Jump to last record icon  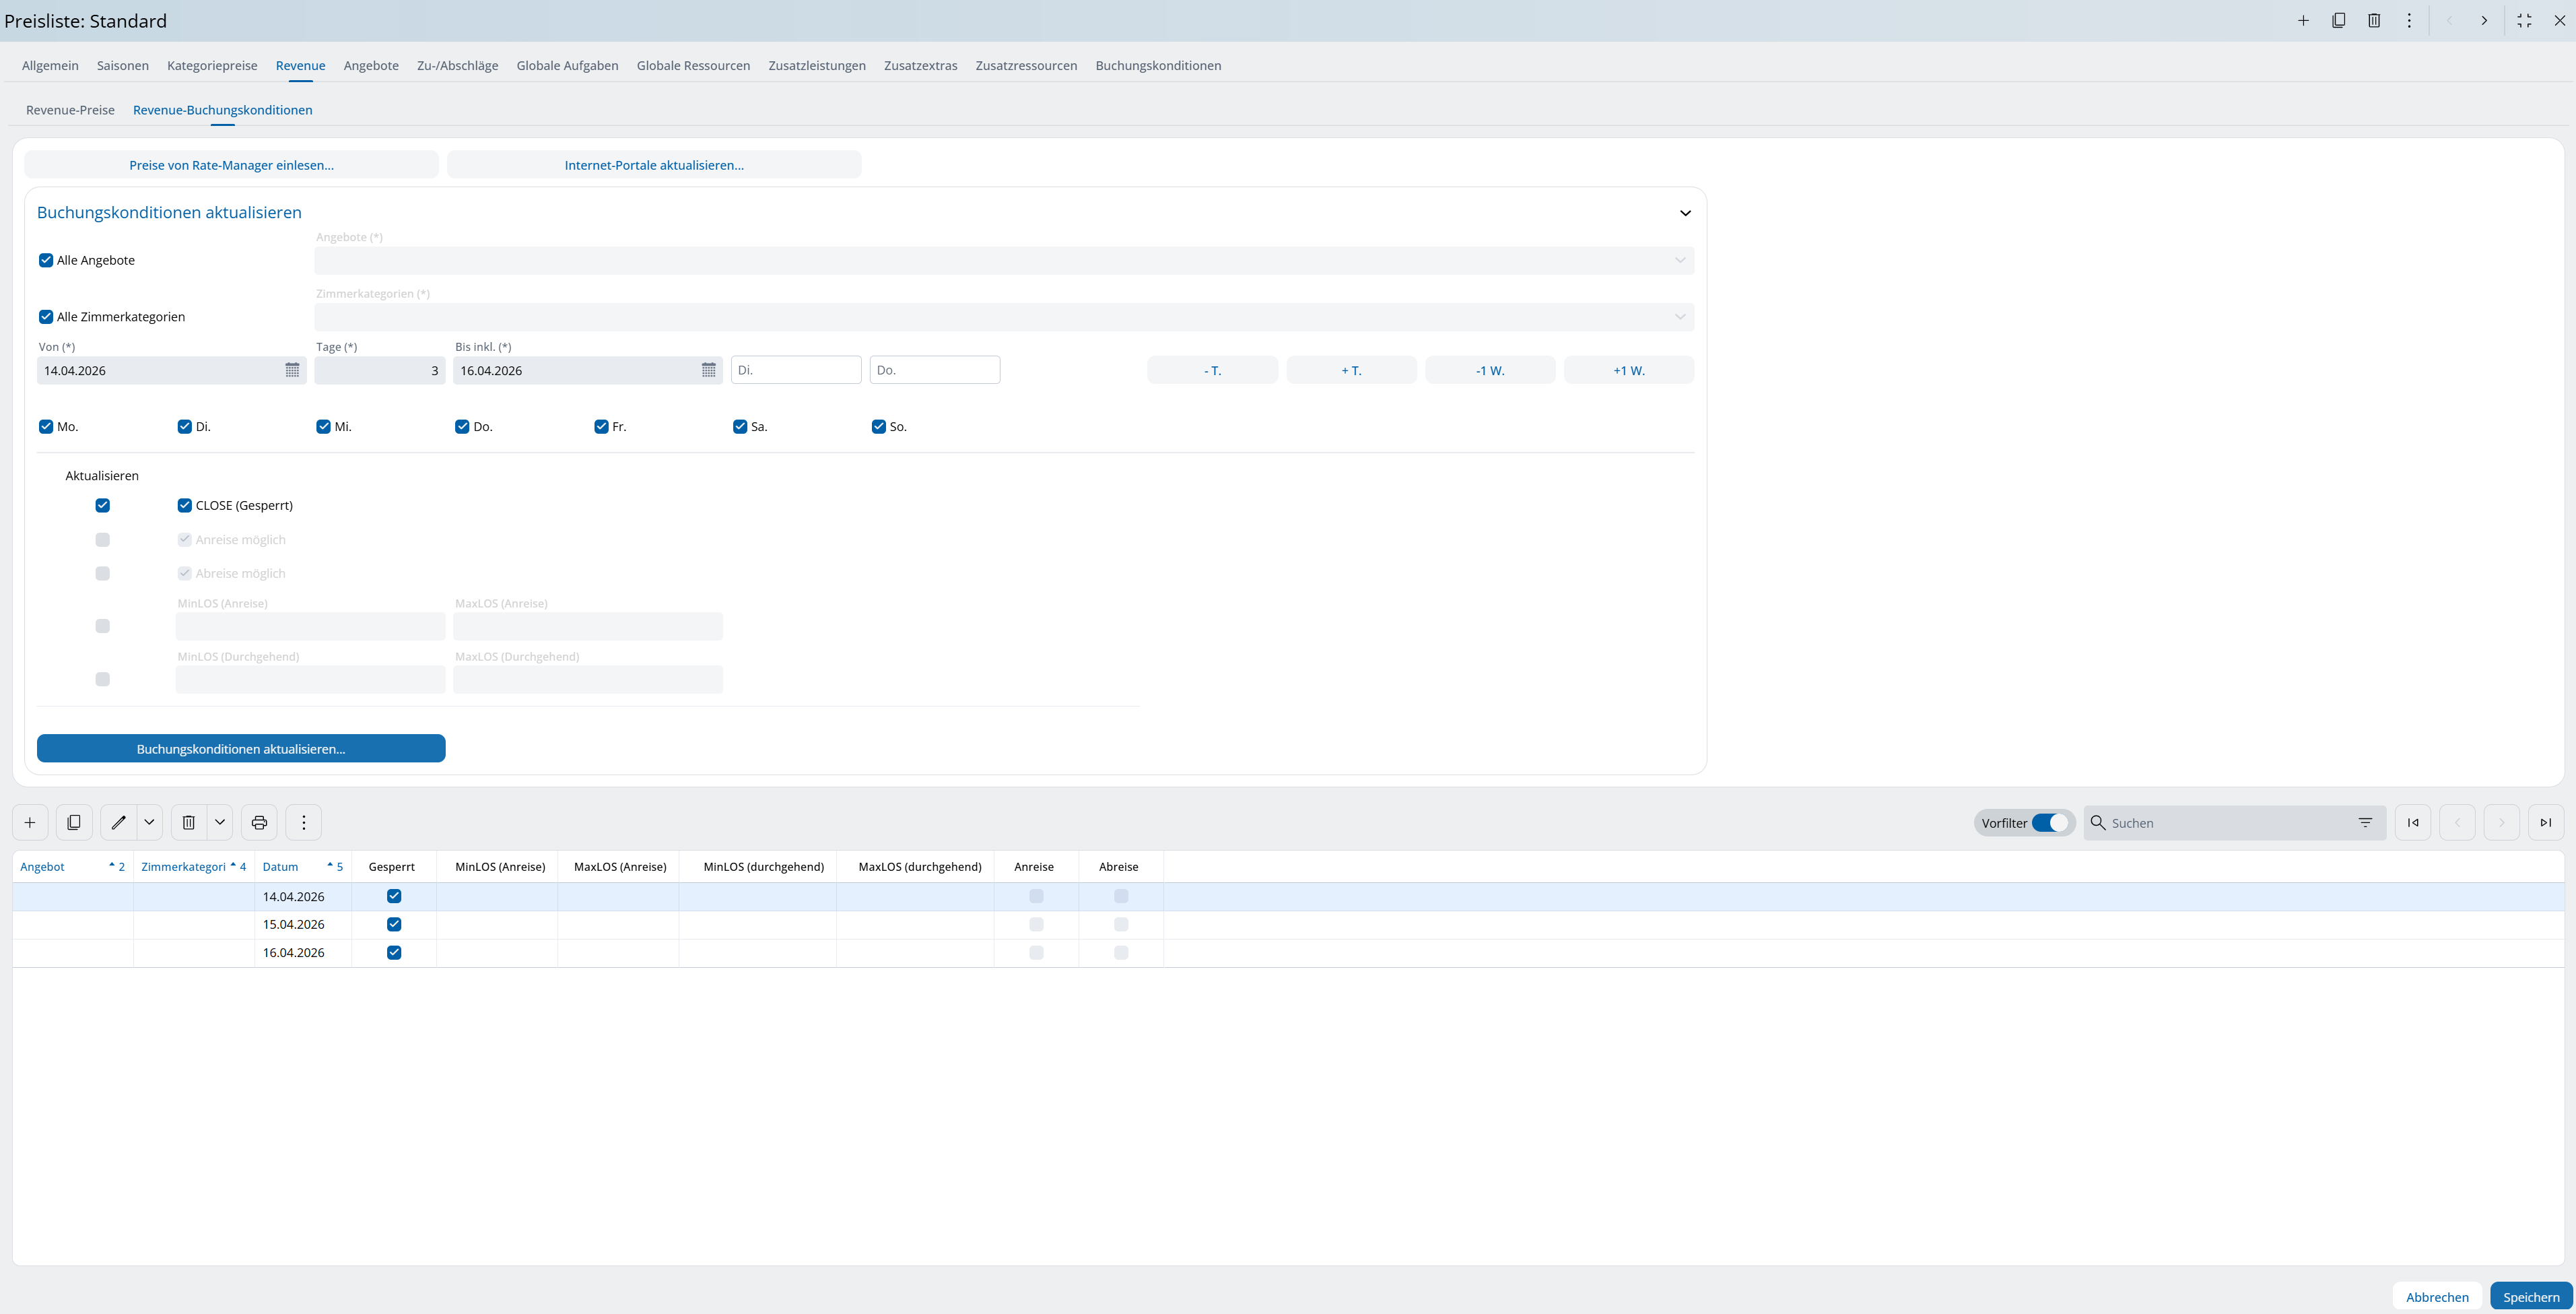pyautogui.click(x=2545, y=822)
